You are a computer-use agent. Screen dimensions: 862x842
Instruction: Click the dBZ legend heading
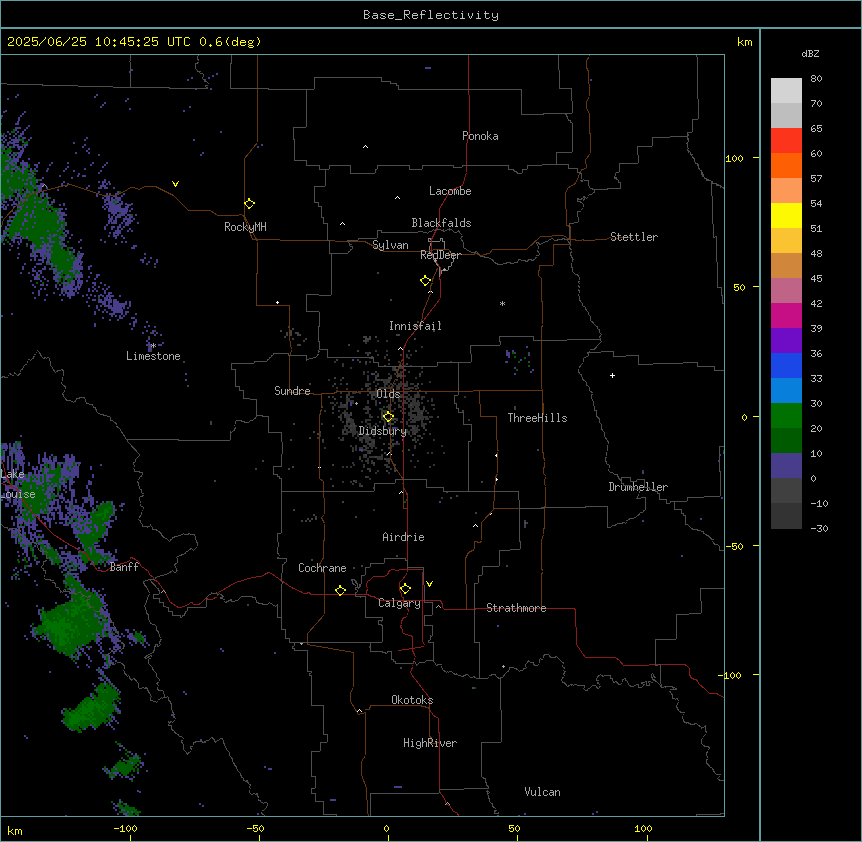click(x=810, y=53)
